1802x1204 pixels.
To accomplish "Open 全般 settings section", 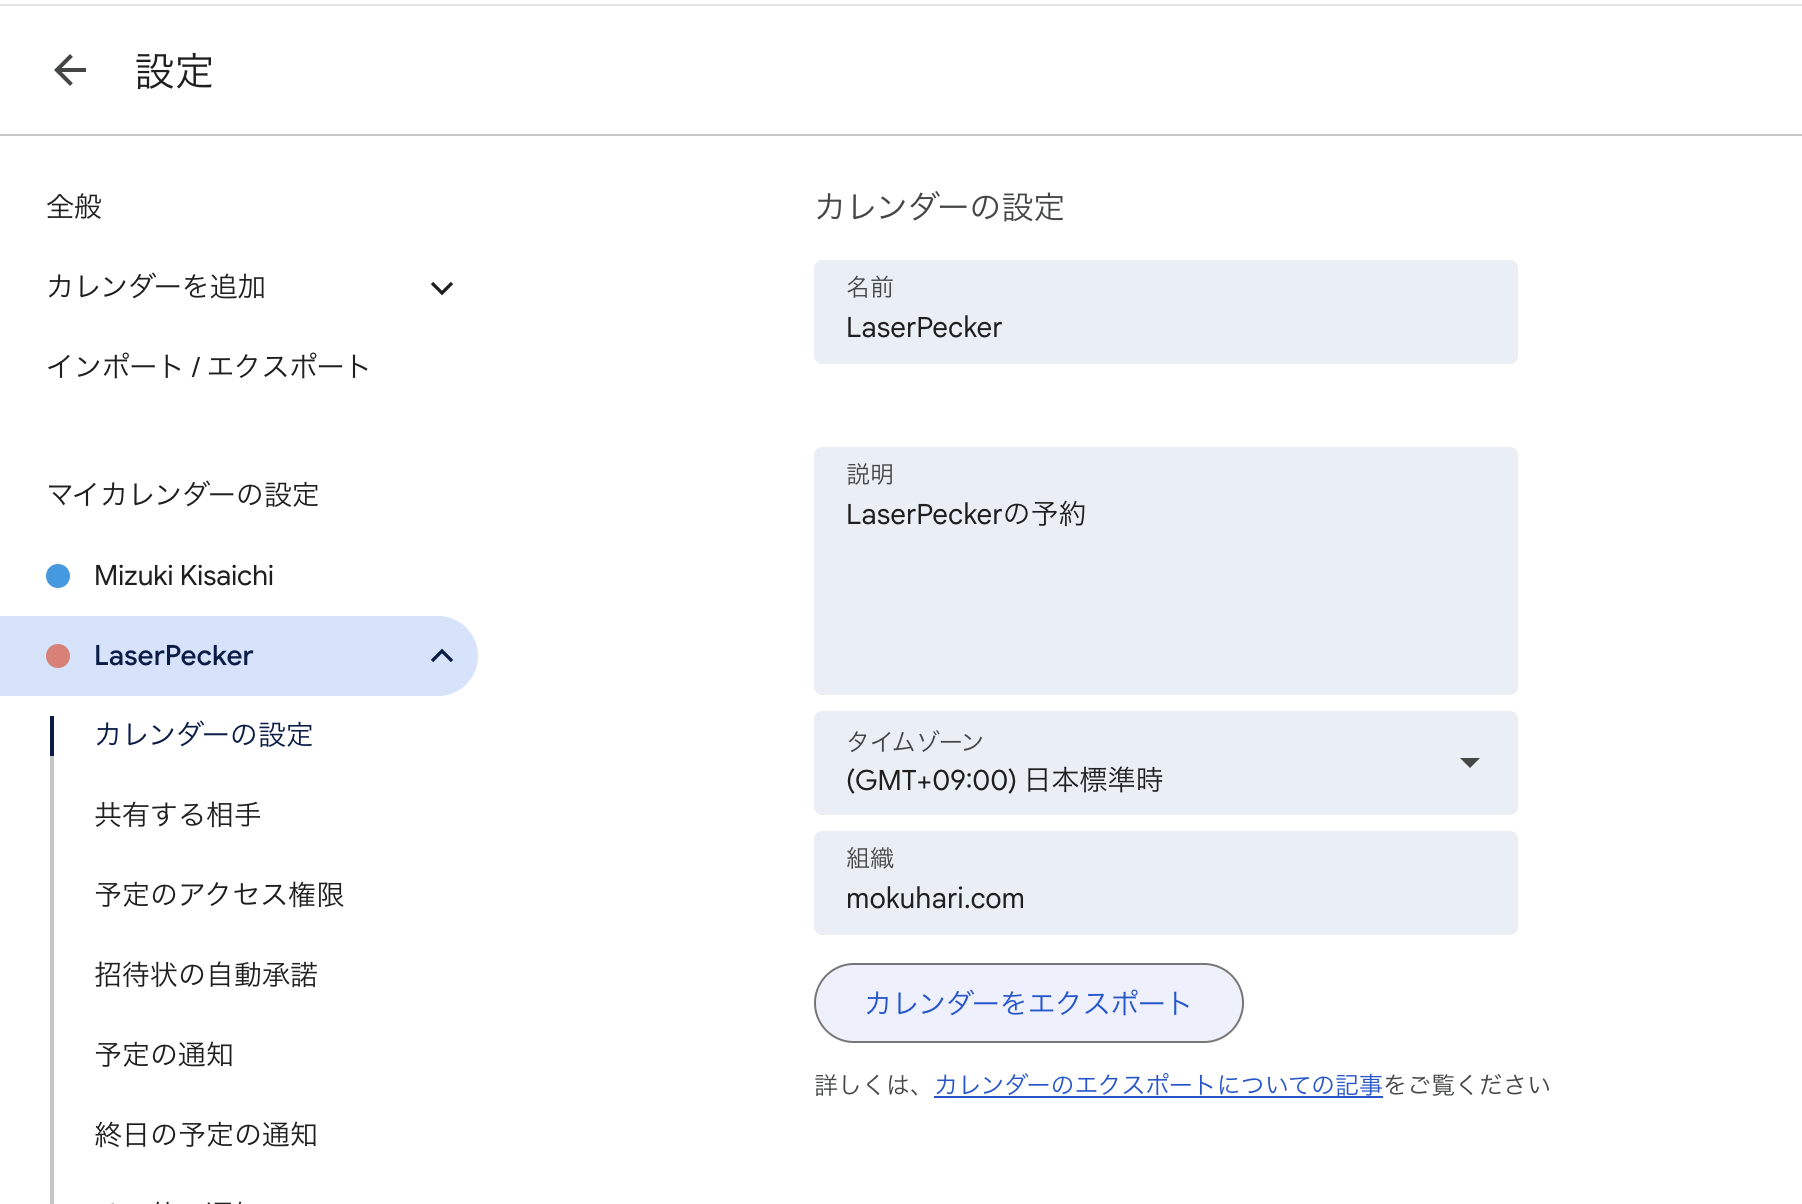I will click(73, 207).
